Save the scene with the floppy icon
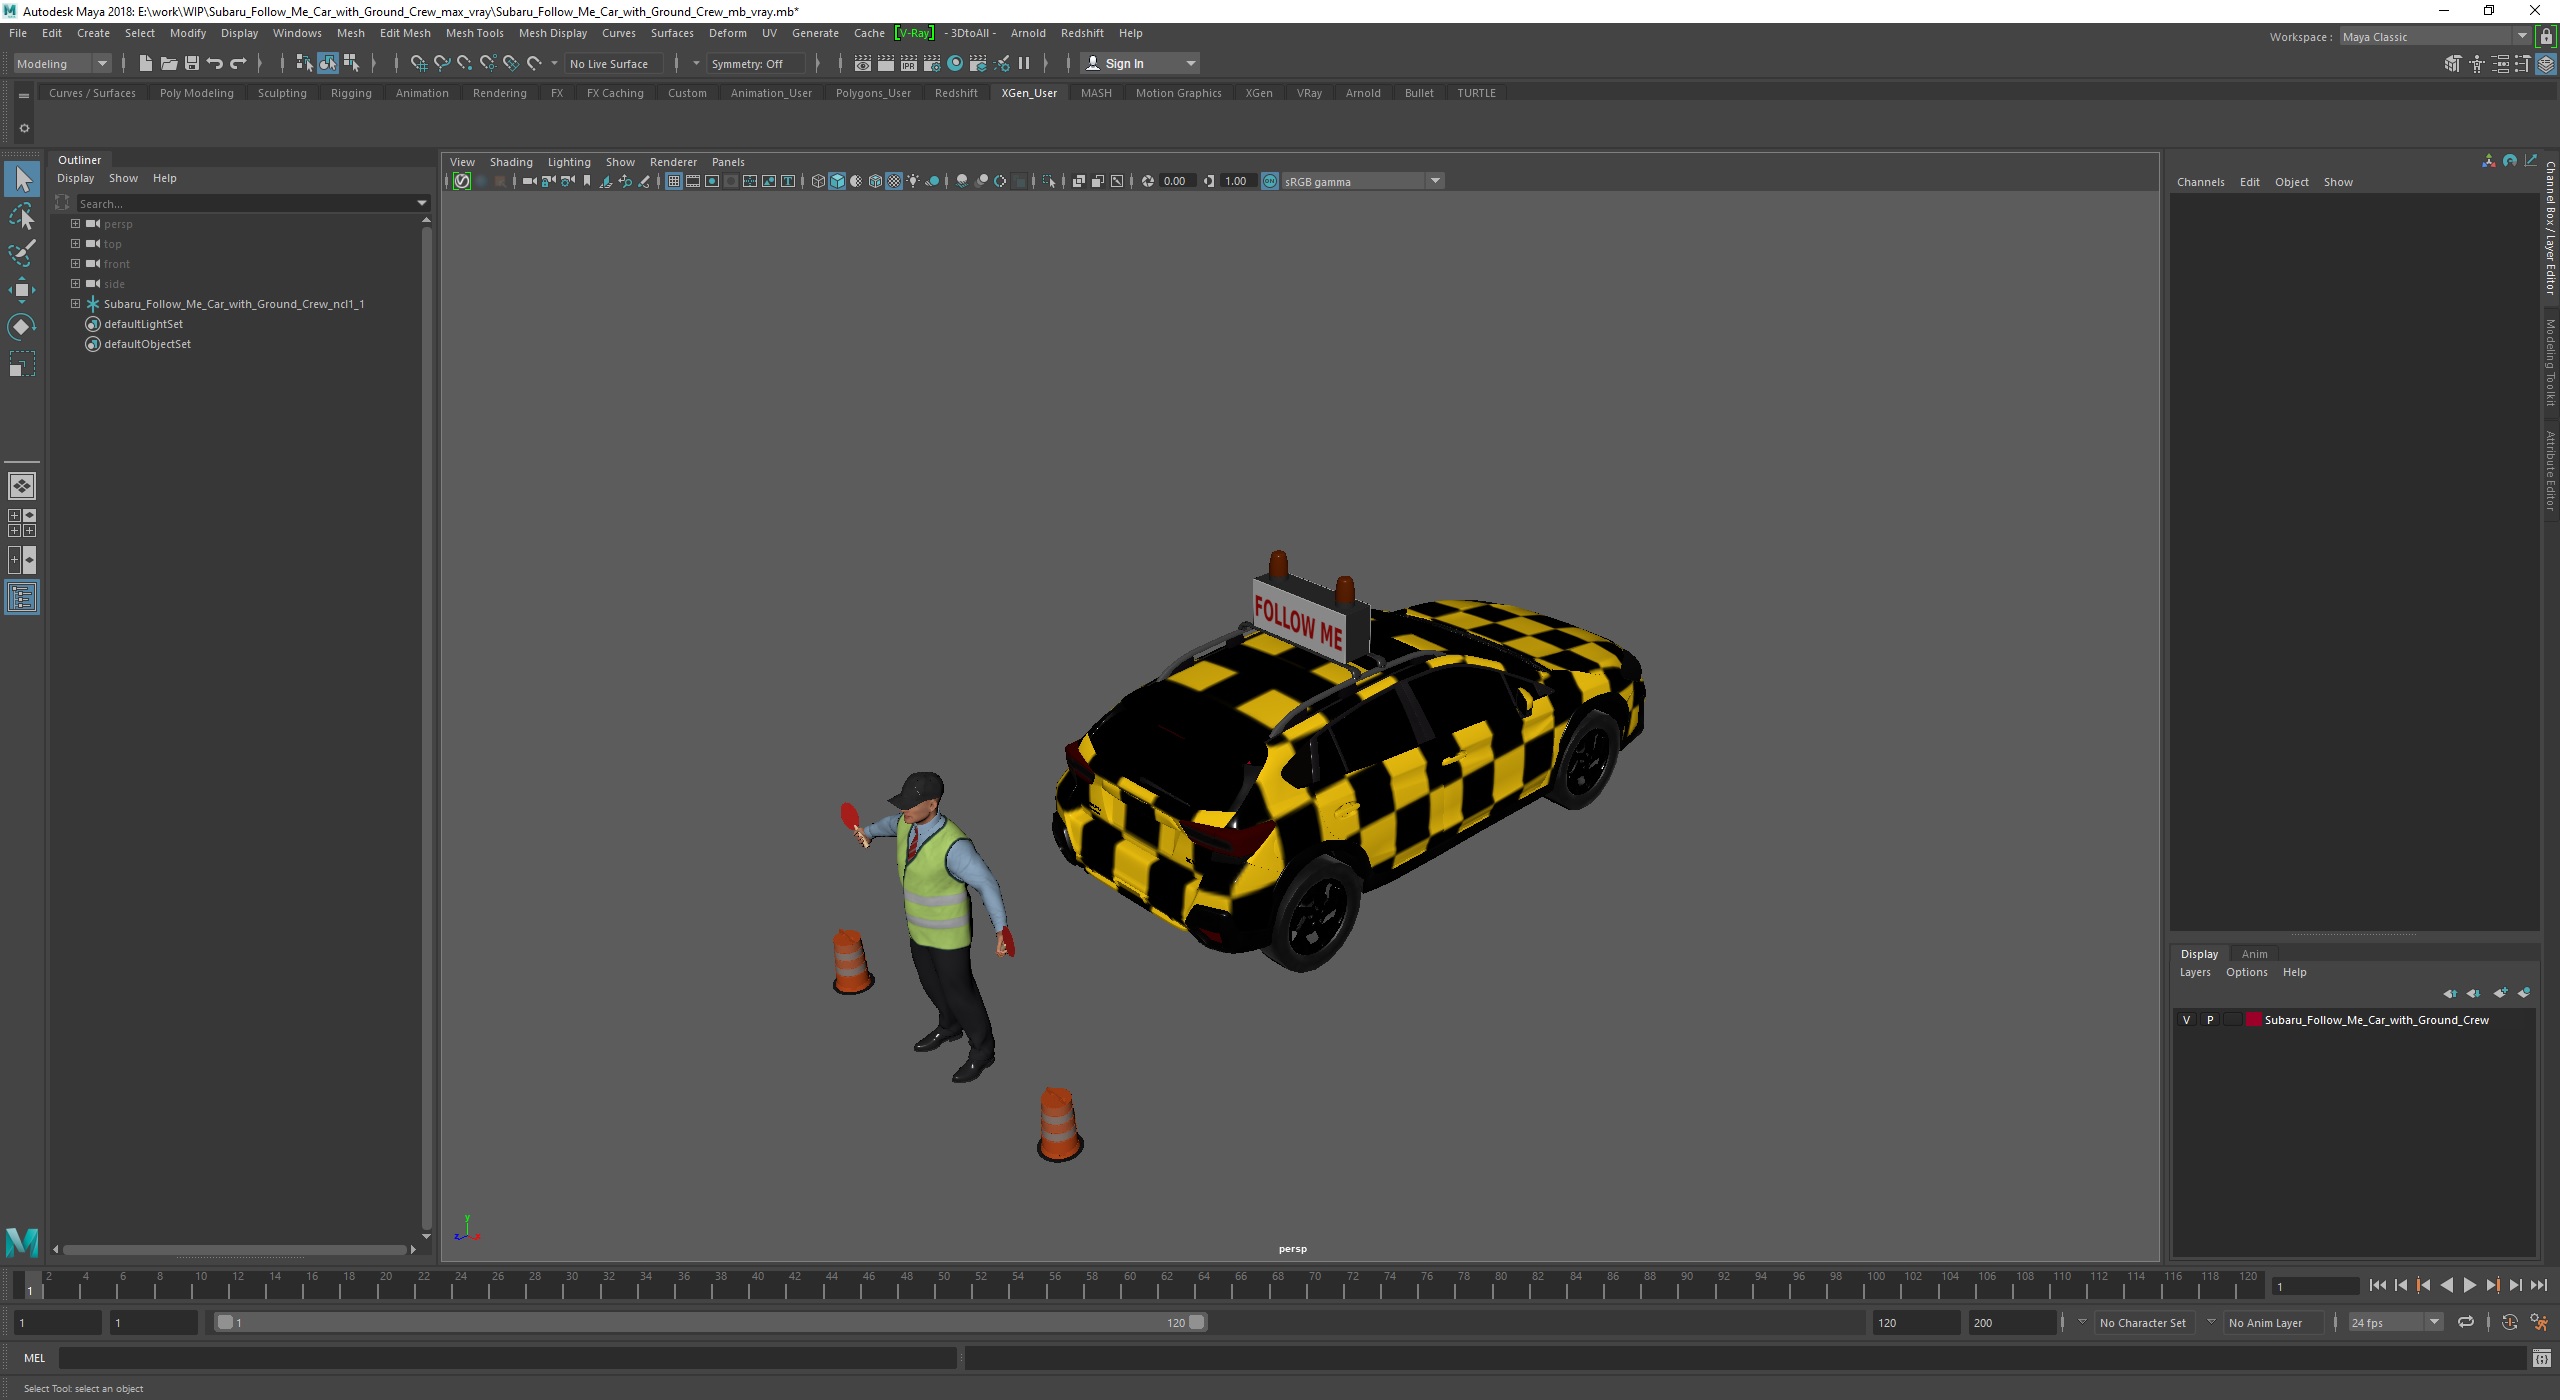 192,63
